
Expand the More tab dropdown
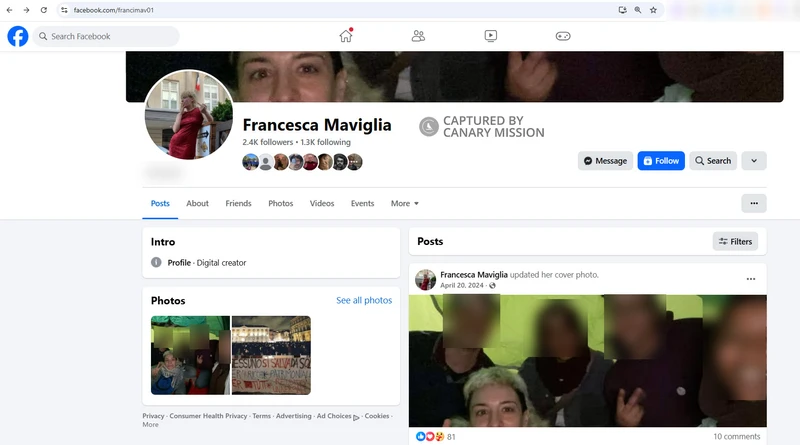(x=405, y=203)
